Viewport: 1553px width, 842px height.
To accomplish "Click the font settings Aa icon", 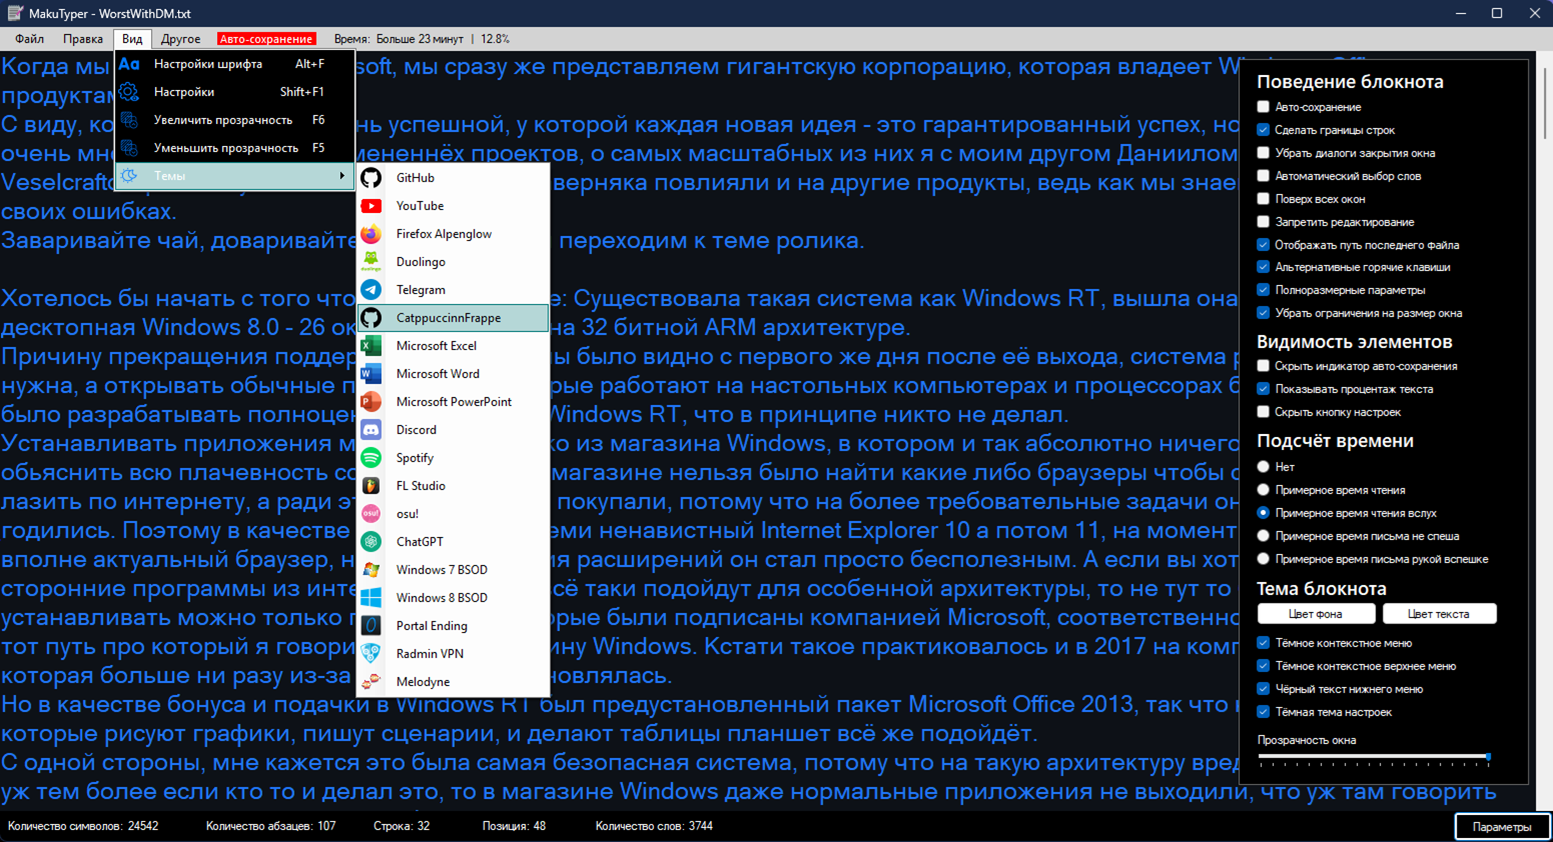I will tap(129, 64).
